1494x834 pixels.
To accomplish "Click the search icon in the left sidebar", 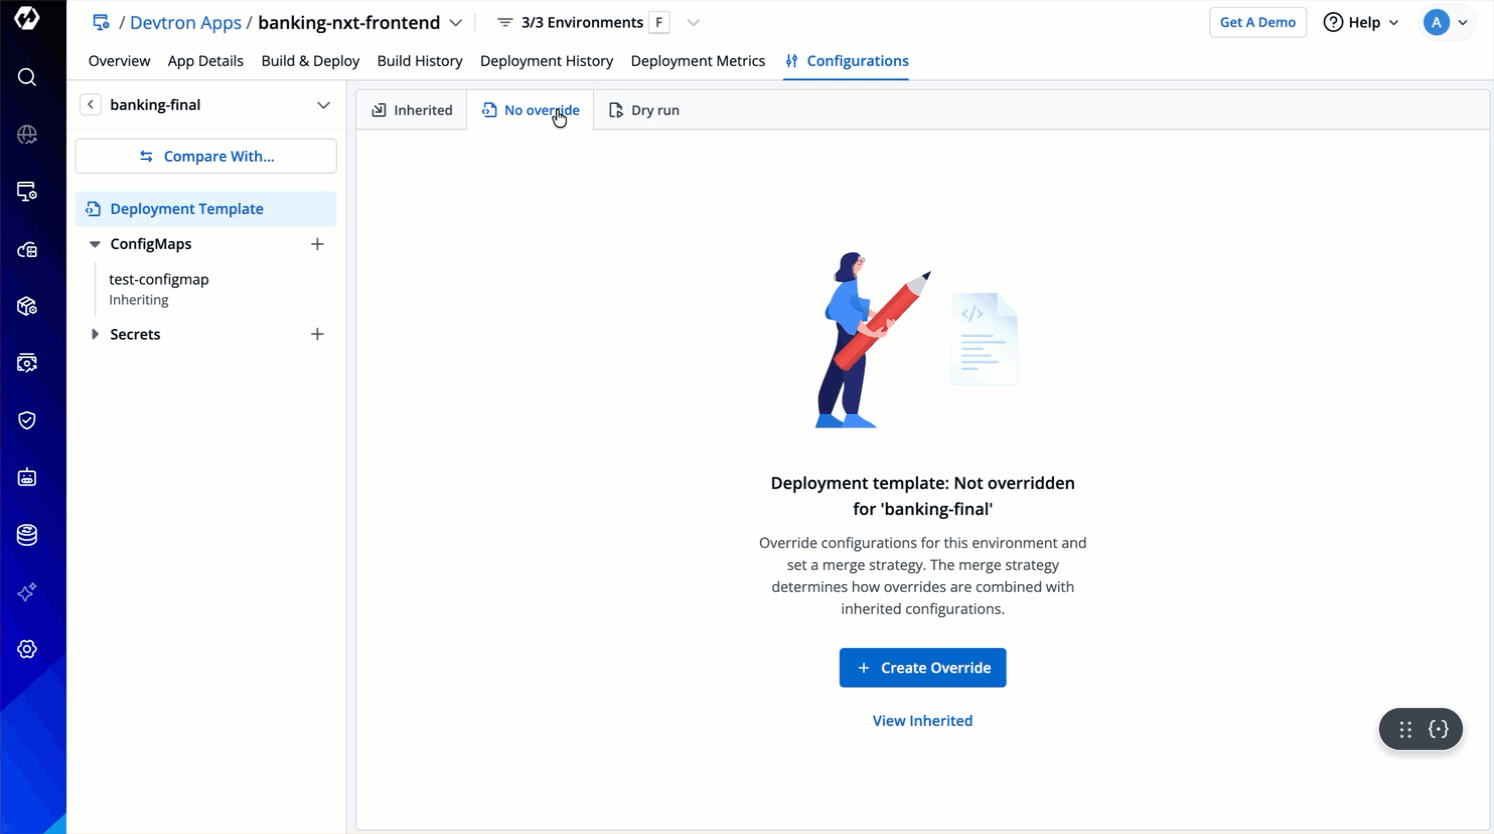I will tap(27, 77).
